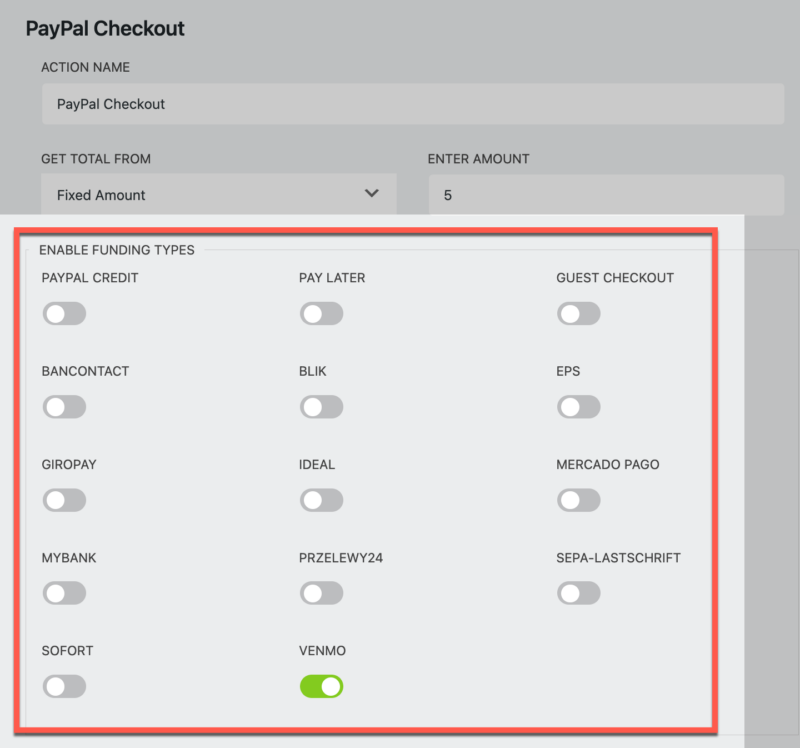Enable PRZELEWY24 payments
The image size is (800, 748).
tap(321, 592)
